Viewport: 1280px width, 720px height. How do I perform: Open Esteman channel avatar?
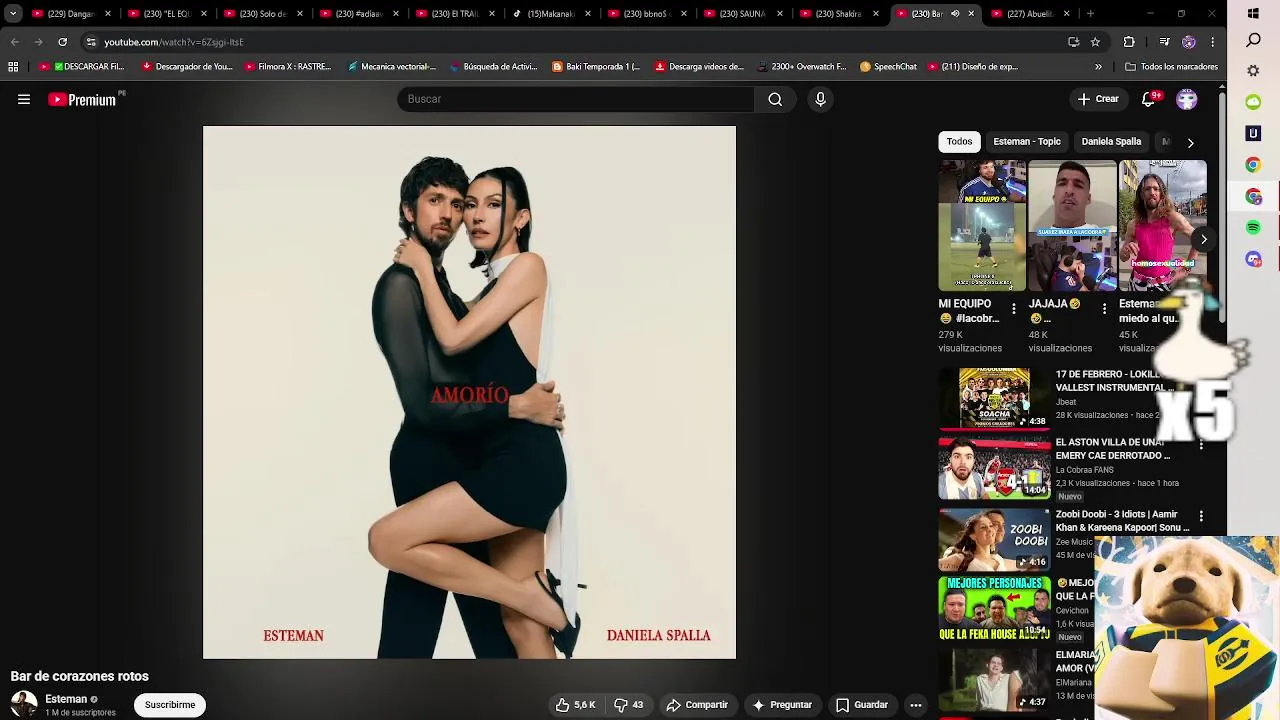tap(24, 704)
